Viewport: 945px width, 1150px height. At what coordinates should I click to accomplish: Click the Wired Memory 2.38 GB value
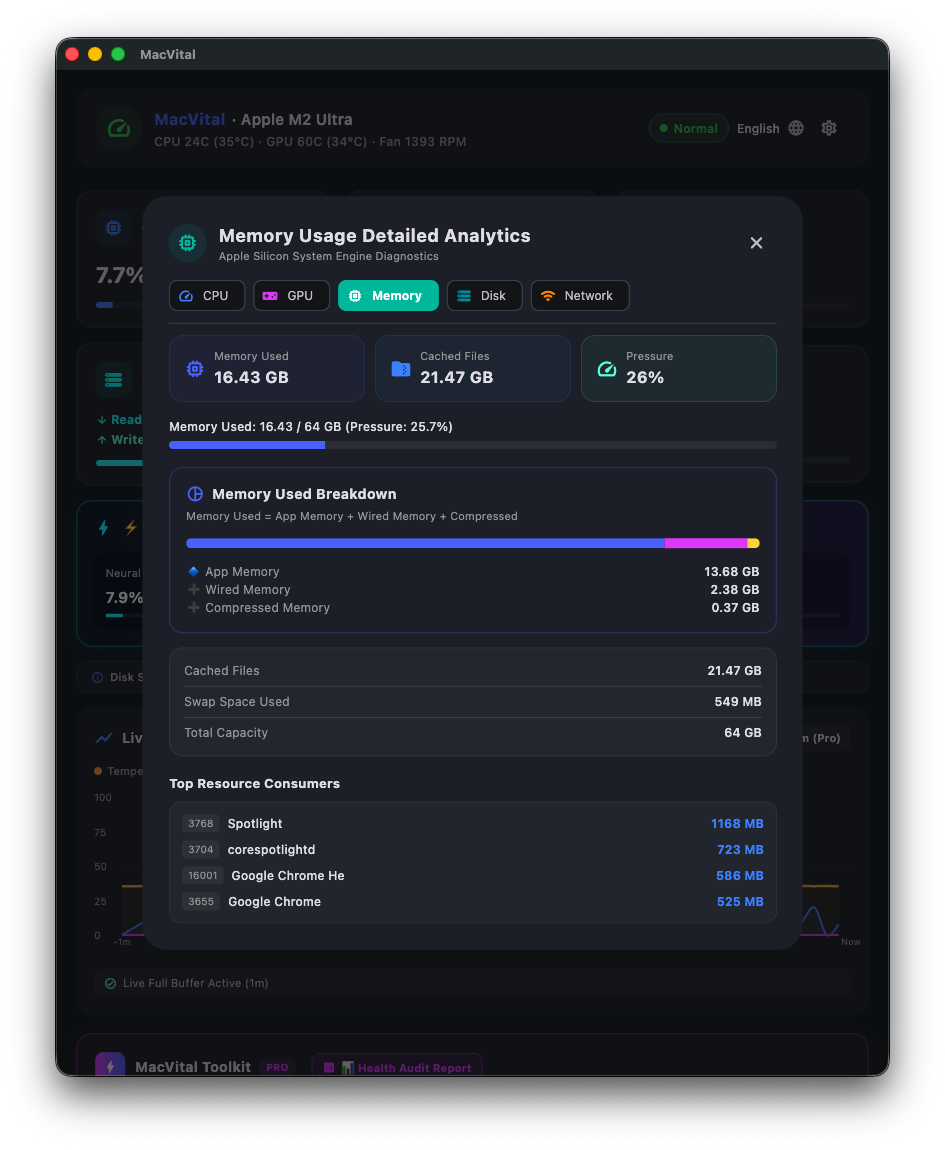(734, 590)
